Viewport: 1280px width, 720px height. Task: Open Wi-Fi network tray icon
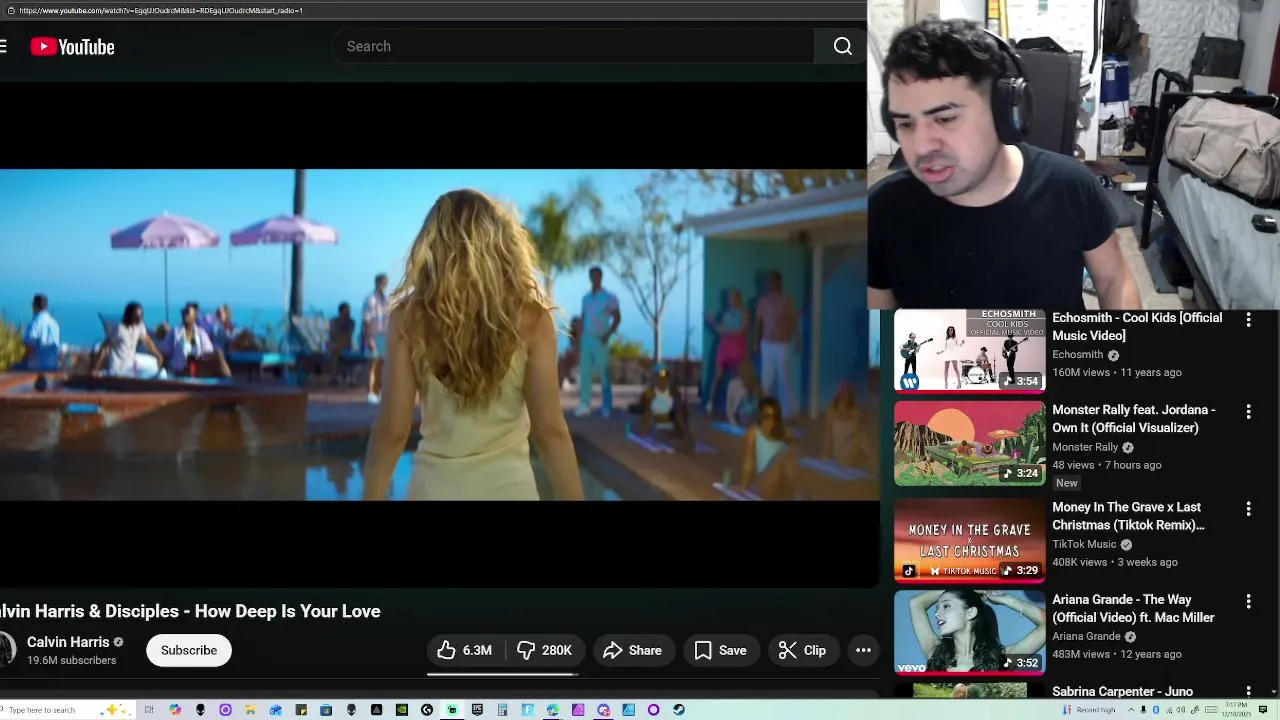(1169, 710)
